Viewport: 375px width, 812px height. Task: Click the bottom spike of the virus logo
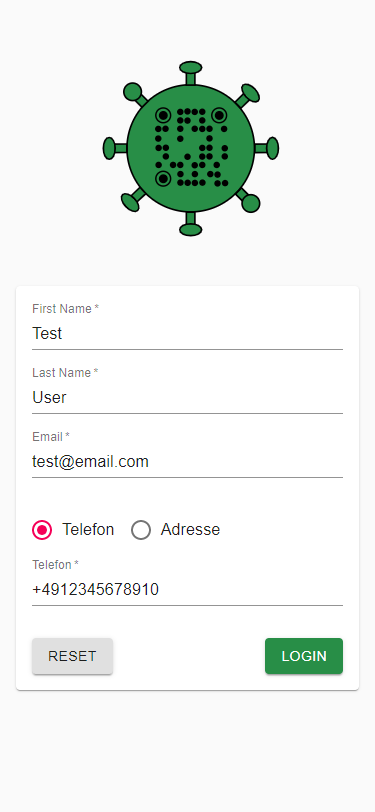(x=191, y=224)
